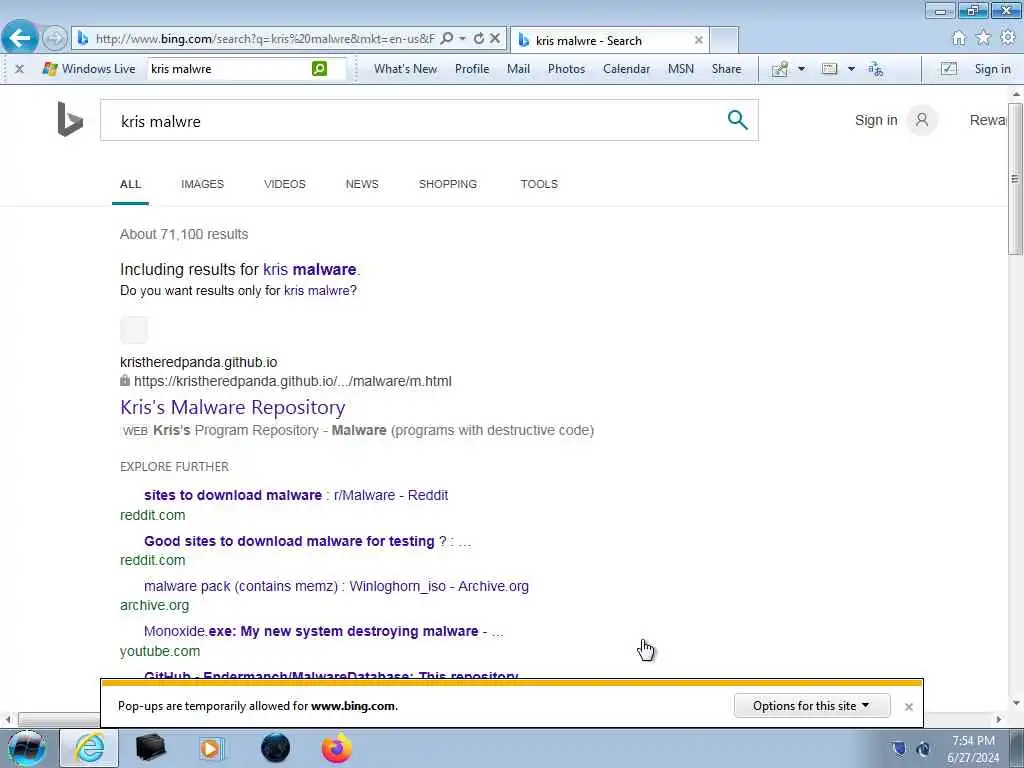Open the malware pack Archive.org link
The image size is (1024, 768).
pos(336,586)
